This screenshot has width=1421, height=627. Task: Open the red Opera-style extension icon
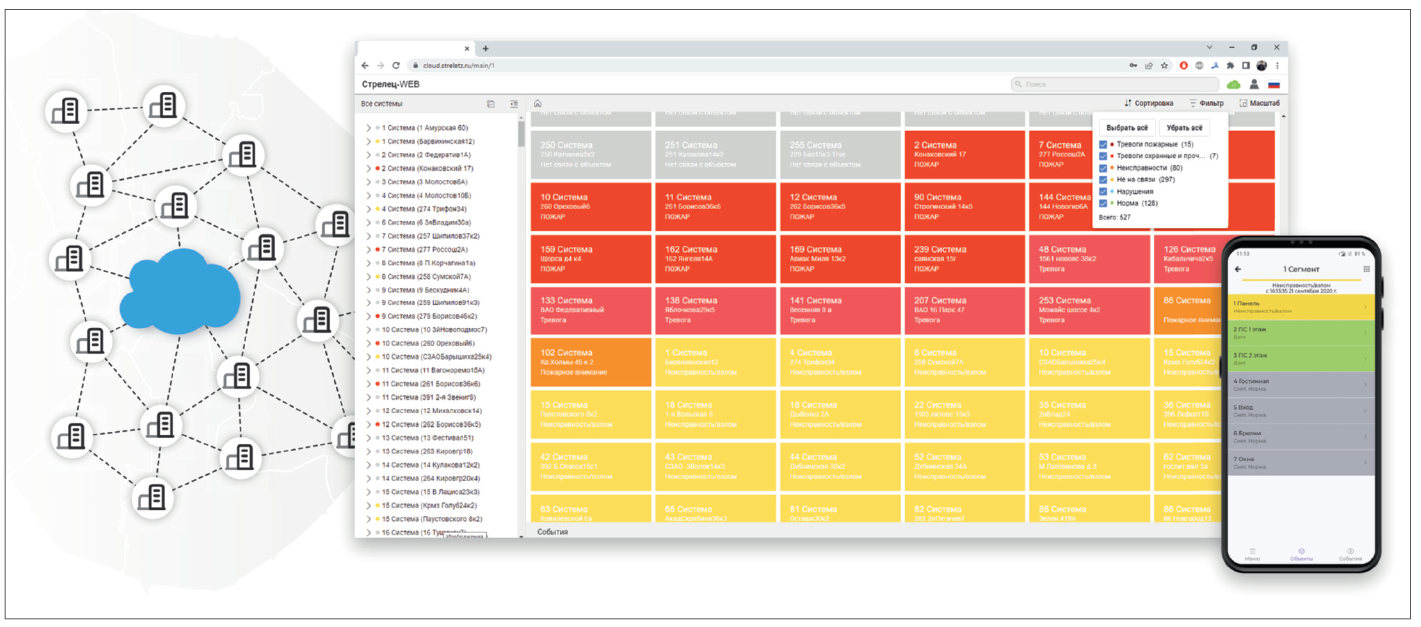[x=1185, y=65]
